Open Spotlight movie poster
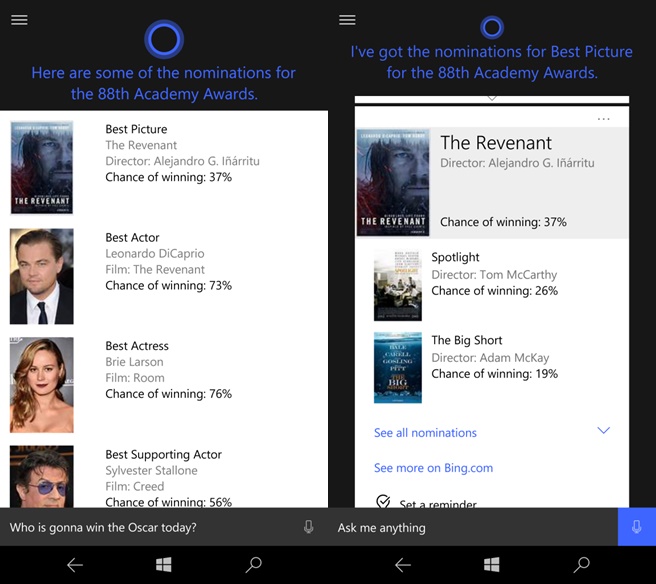656x584 pixels. [398, 286]
